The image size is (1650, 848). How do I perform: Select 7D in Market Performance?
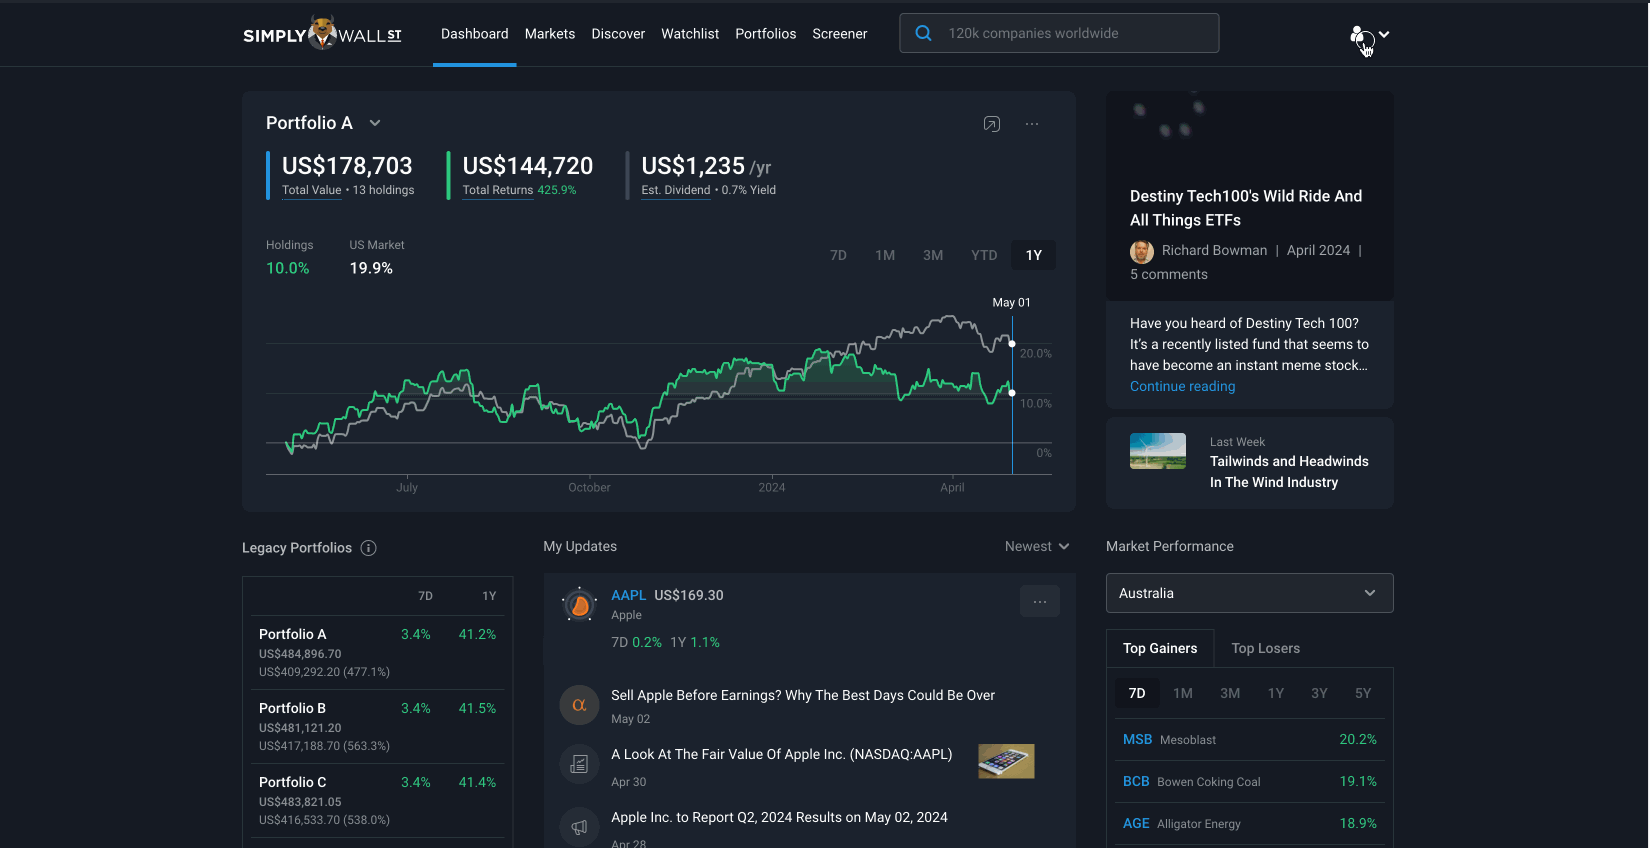coord(1137,693)
